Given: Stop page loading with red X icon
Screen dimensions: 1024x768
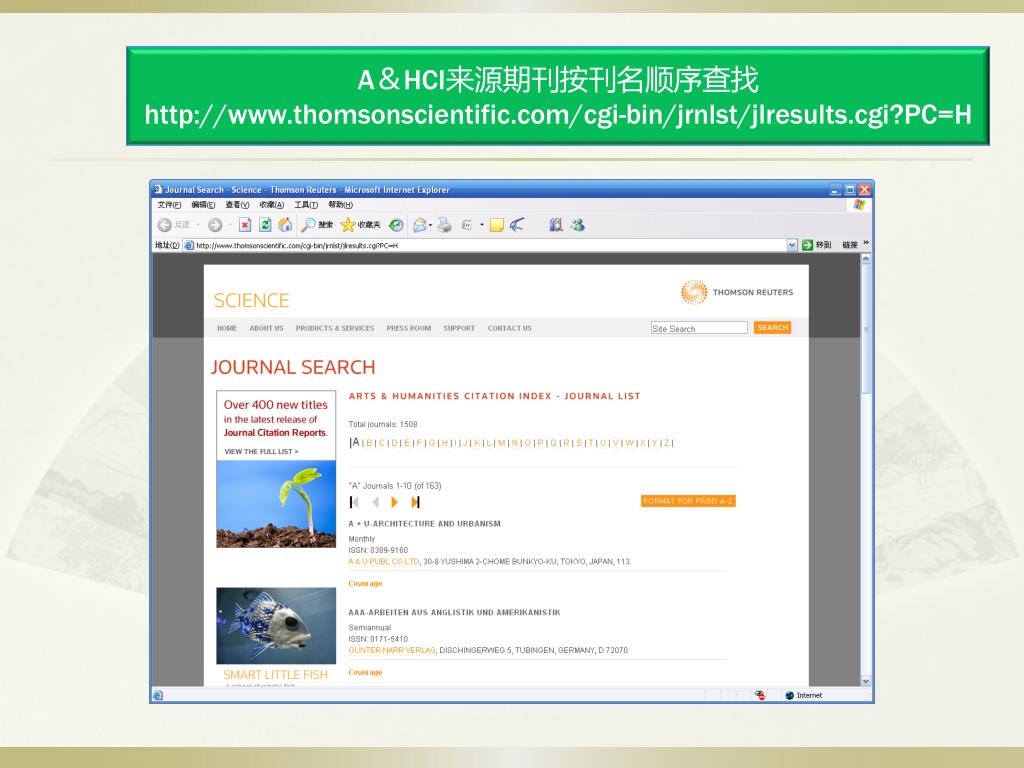Looking at the screenshot, I should point(245,225).
